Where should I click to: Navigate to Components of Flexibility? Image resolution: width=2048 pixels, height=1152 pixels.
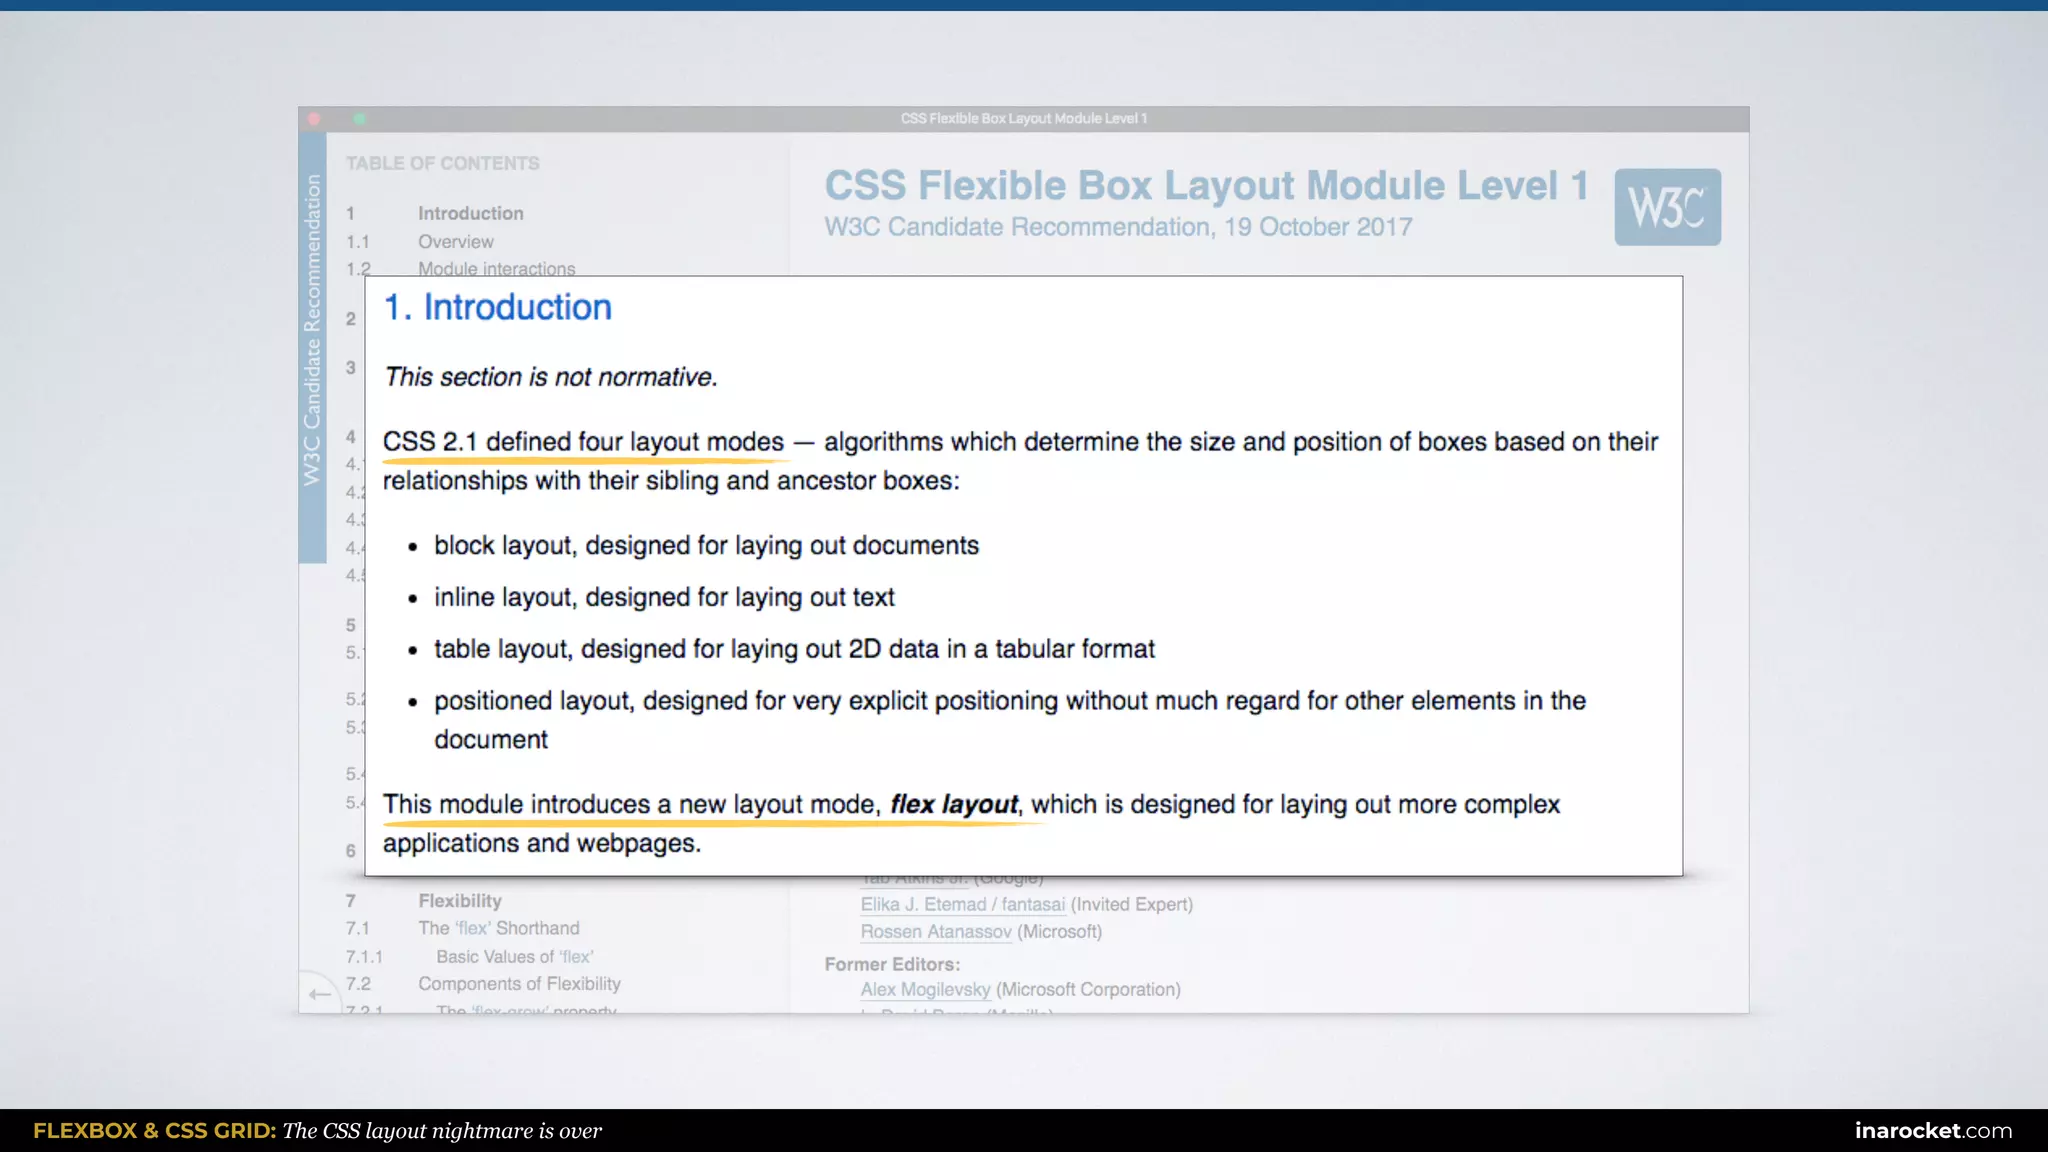(519, 984)
